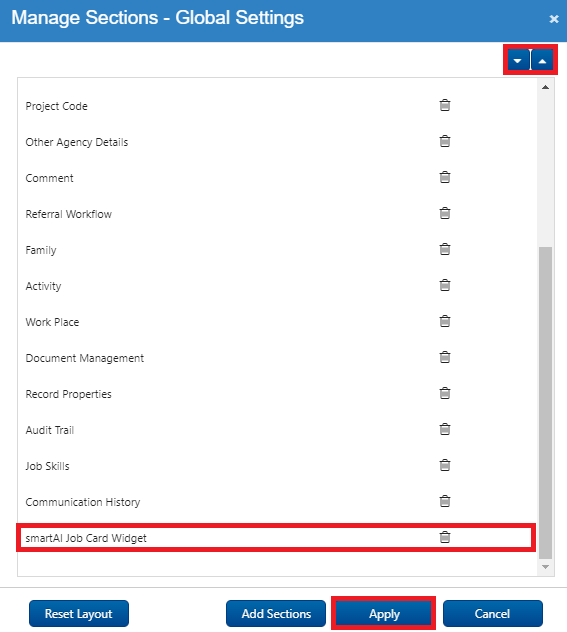Select the Work Place section row
This screenshot has width=567, height=632.
click(277, 322)
